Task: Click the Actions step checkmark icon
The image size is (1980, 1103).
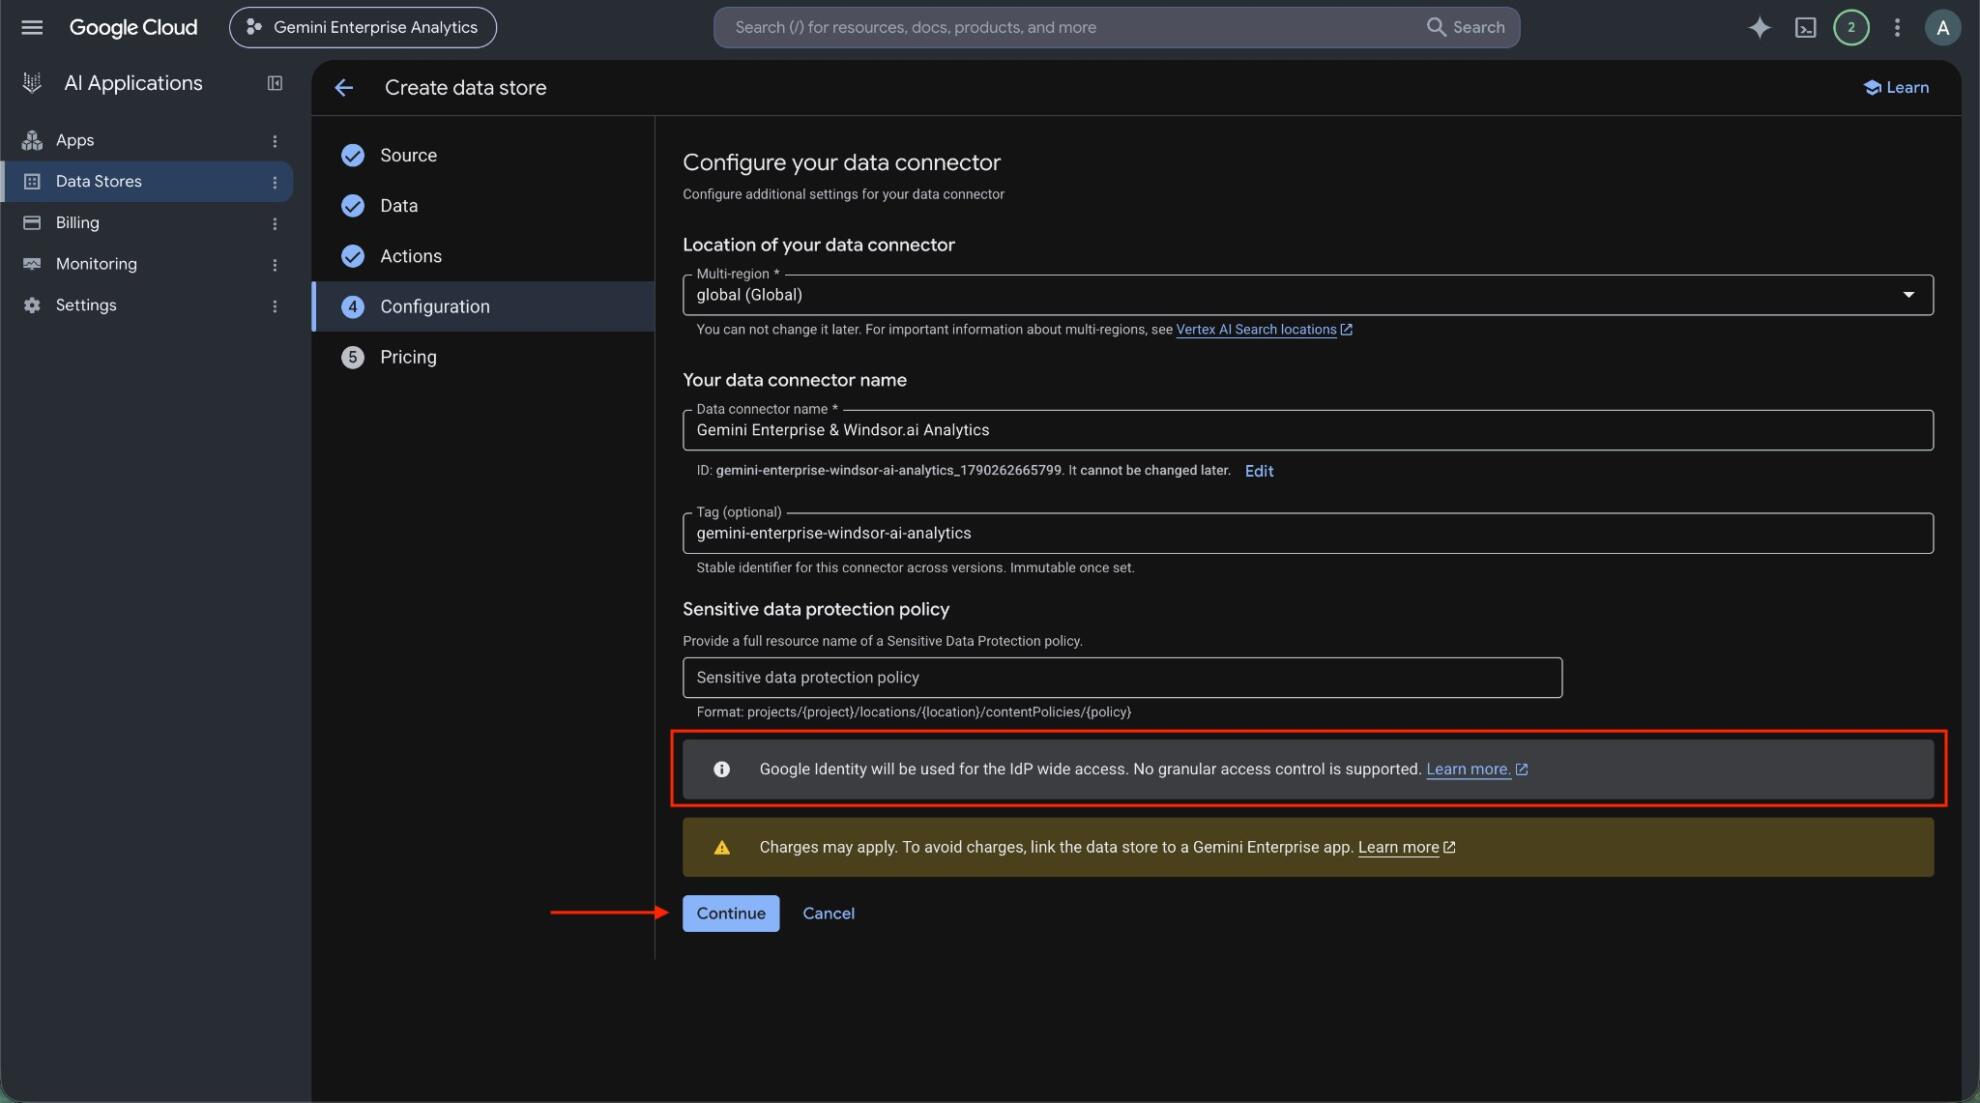Action: (x=352, y=256)
